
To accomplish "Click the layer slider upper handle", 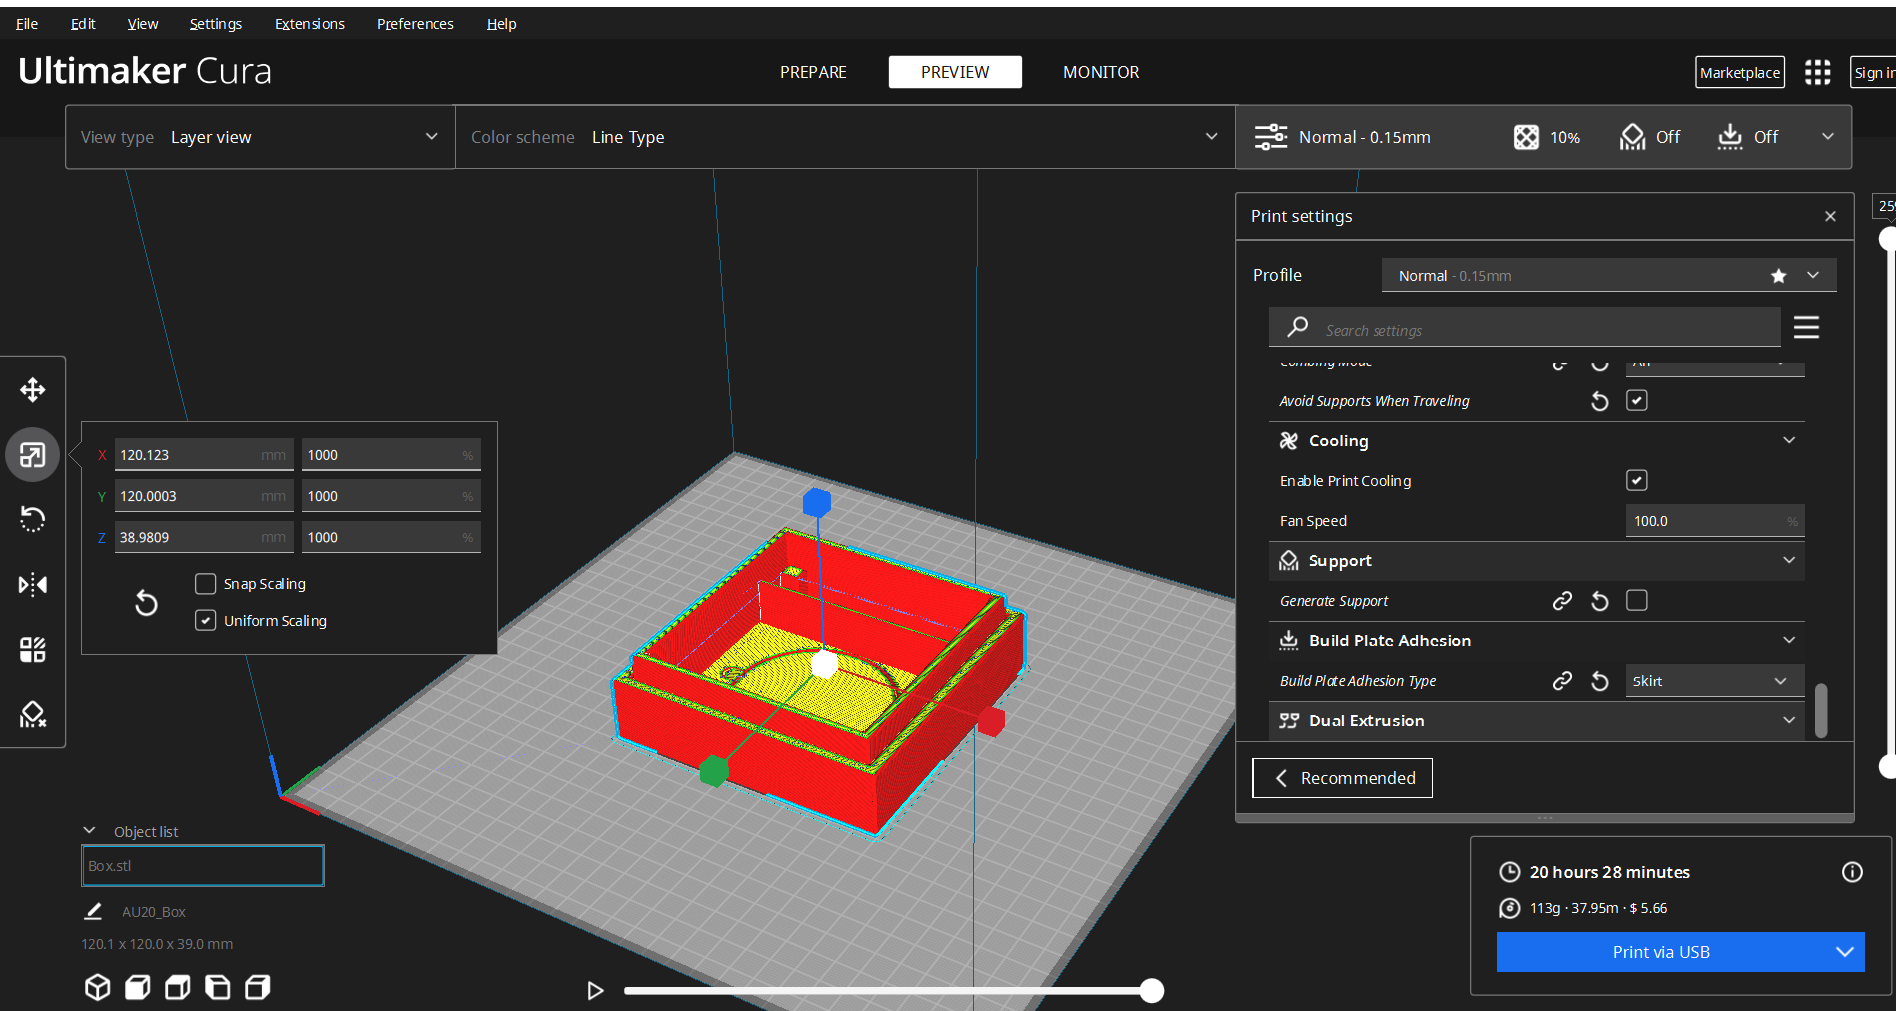I will 1887,239.
